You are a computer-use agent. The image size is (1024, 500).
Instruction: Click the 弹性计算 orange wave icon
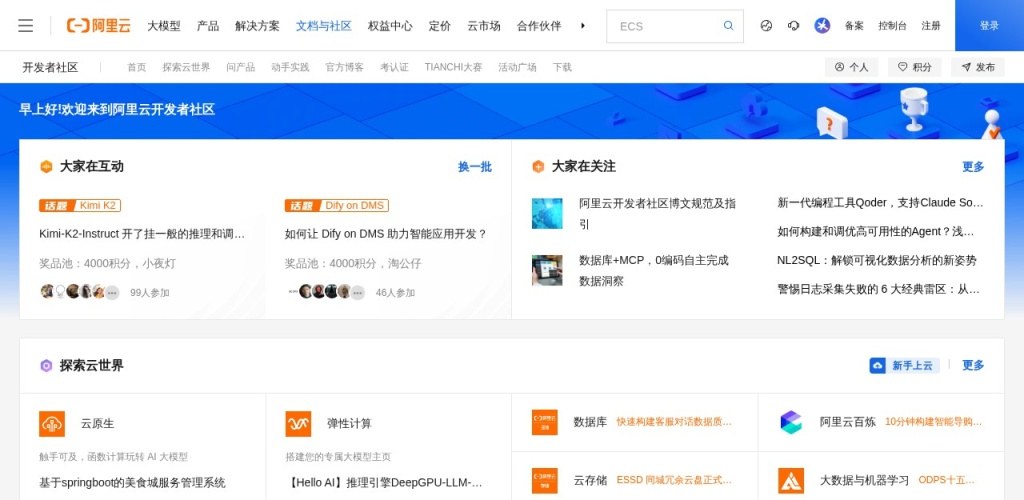pos(298,424)
